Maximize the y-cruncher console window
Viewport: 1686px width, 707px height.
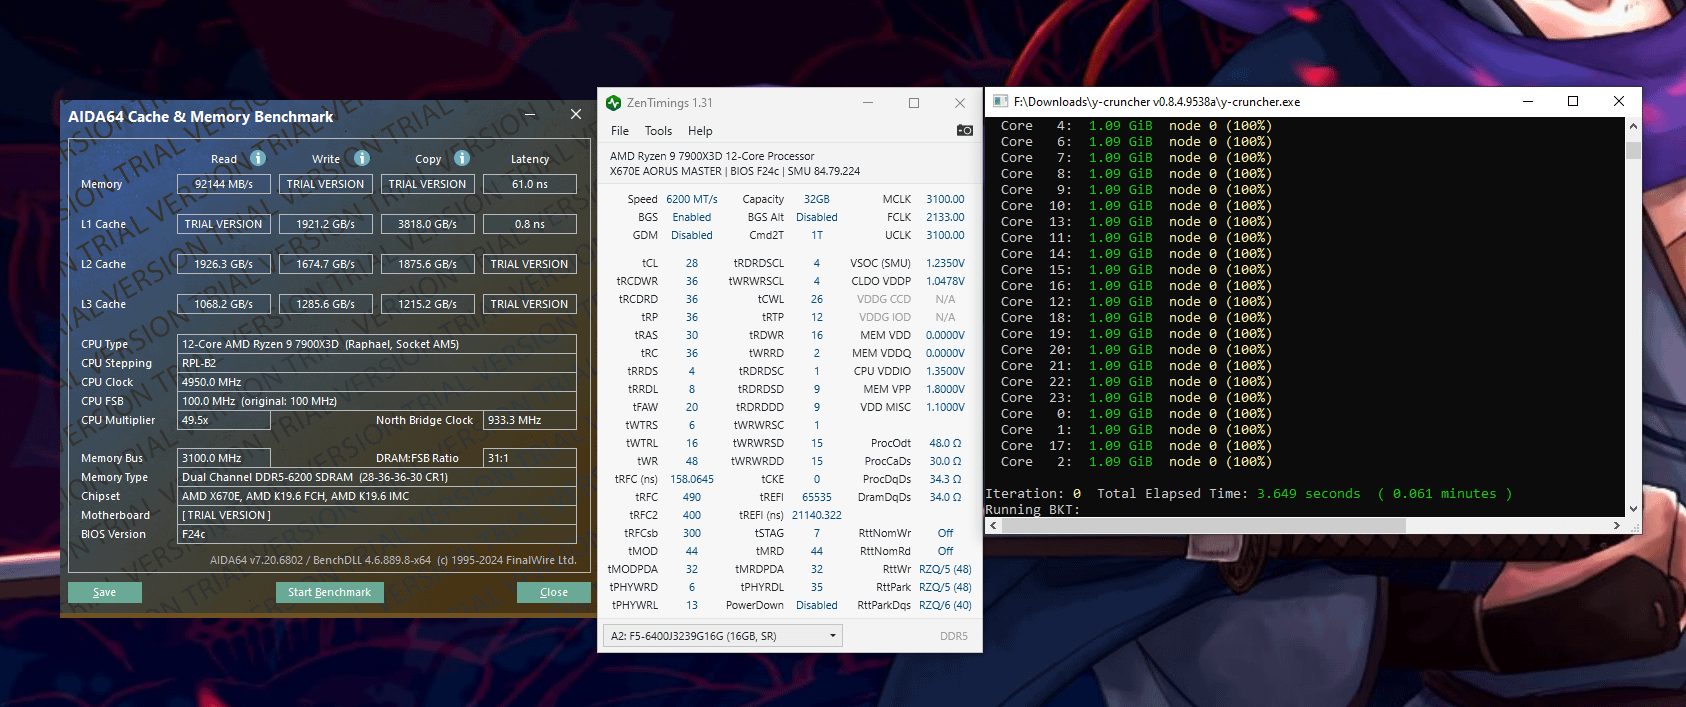[x=1573, y=101]
